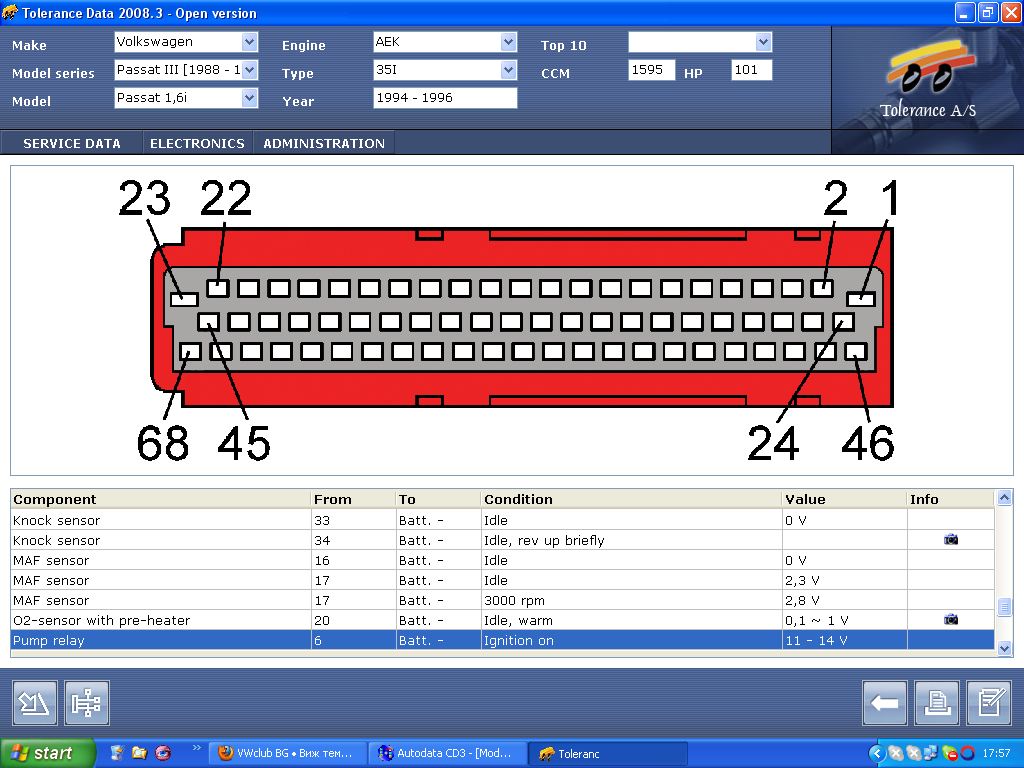This screenshot has height=768, width=1024.
Task: Expand the Engine dropdown showing AEK
Action: coord(508,42)
